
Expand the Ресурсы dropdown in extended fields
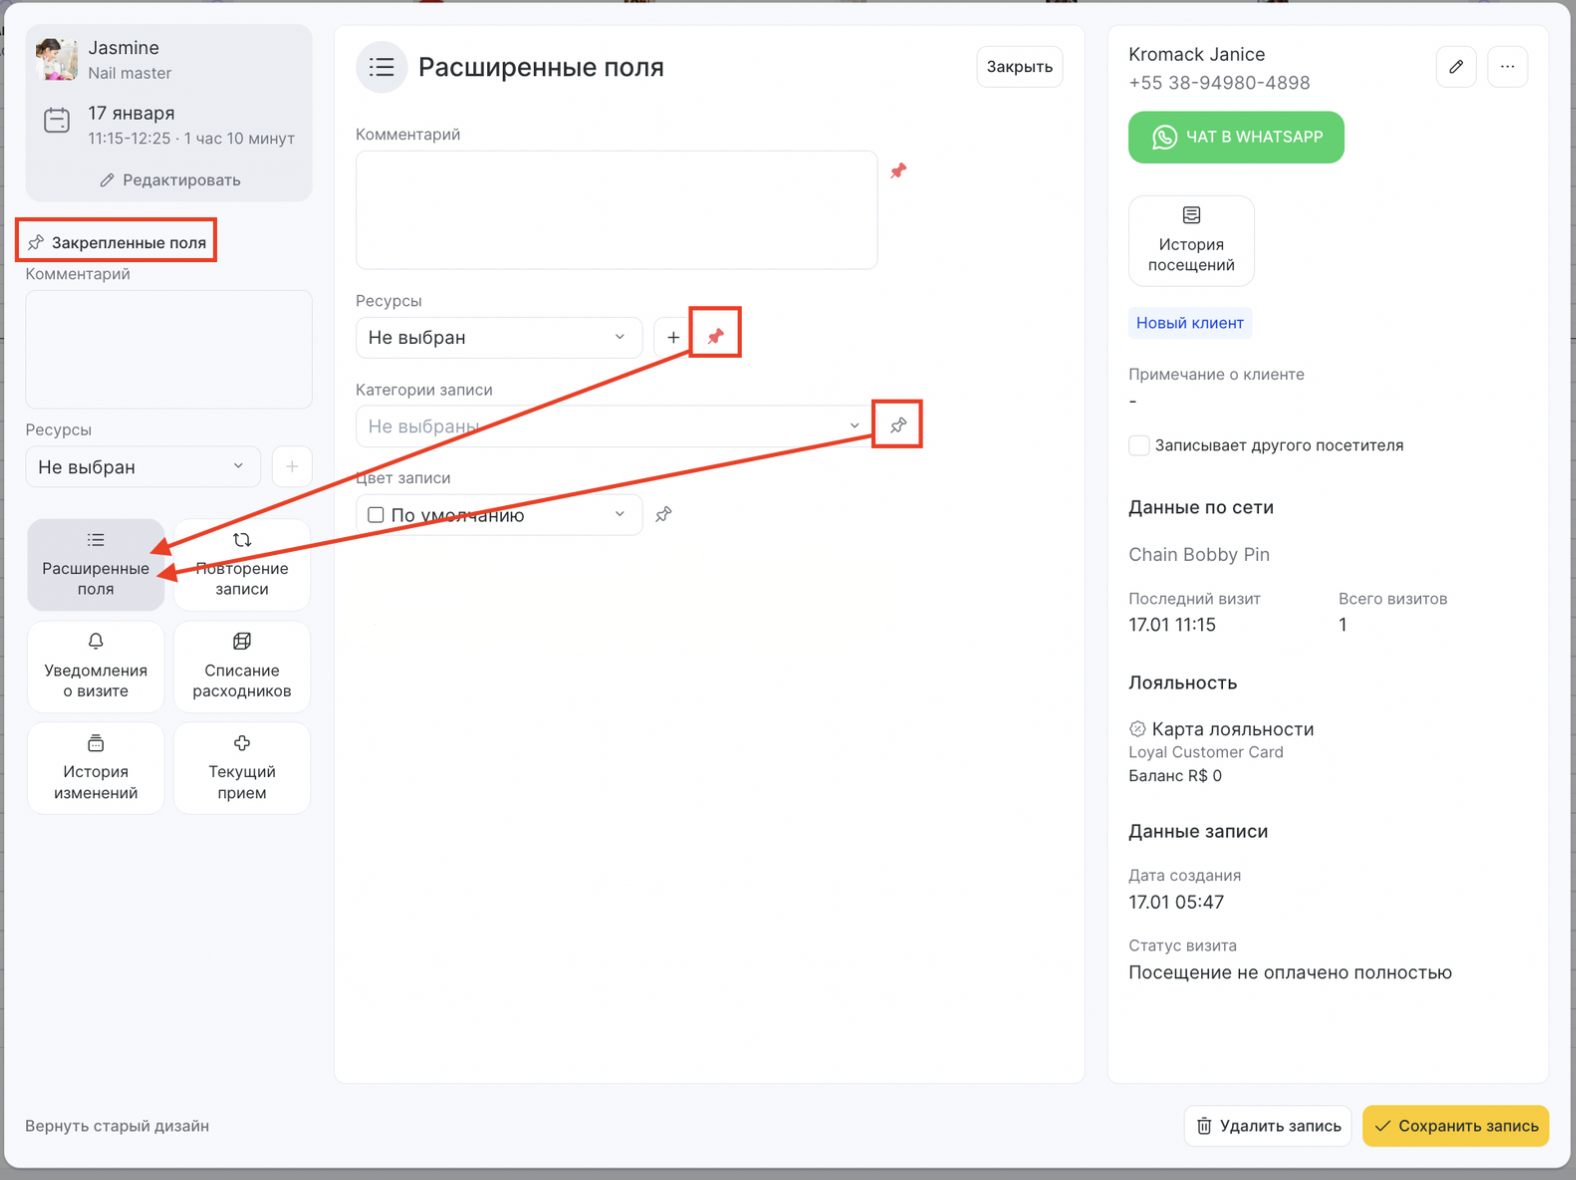pyautogui.click(x=499, y=337)
